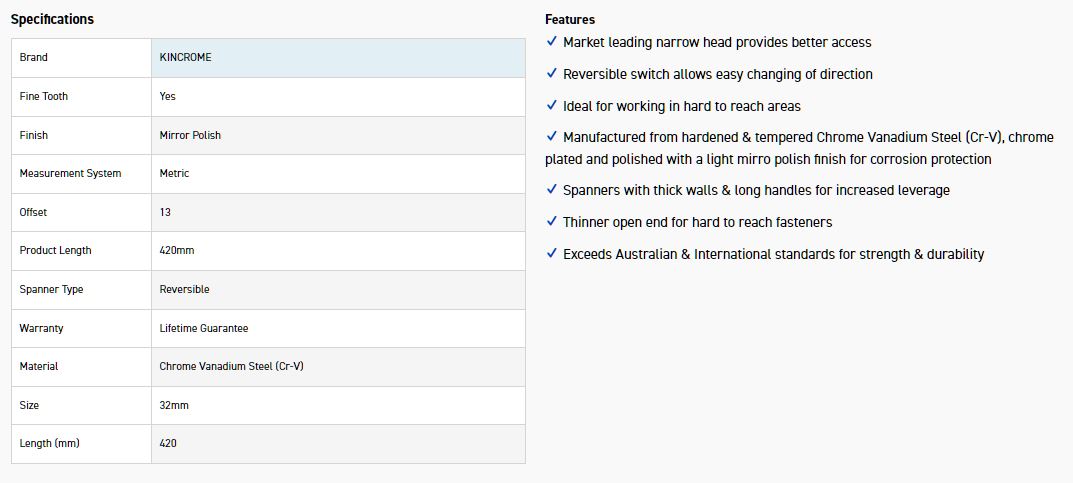The width and height of the screenshot is (1073, 483).
Task: Click the checkmark before Chrome Vanadium Steel feature
Action: tap(552, 137)
